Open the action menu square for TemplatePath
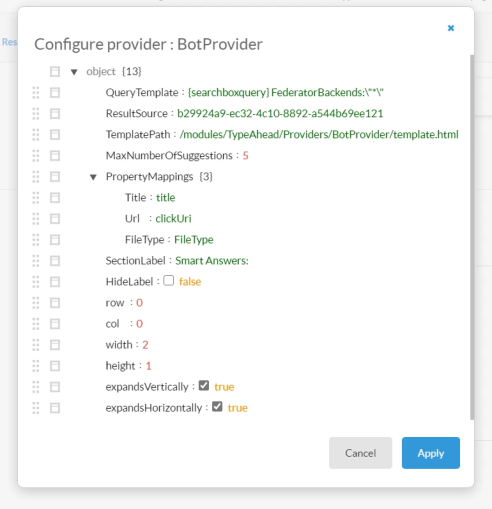 55,135
